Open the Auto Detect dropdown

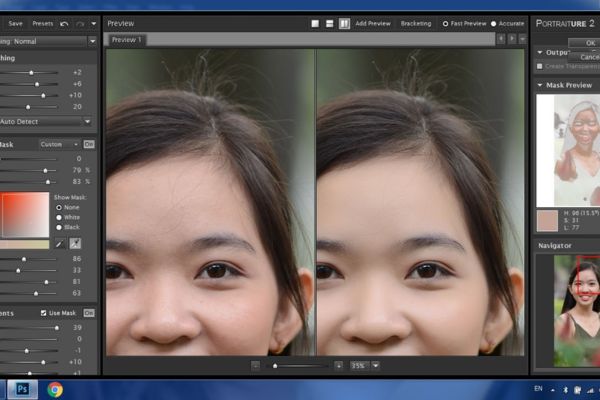coord(87,122)
